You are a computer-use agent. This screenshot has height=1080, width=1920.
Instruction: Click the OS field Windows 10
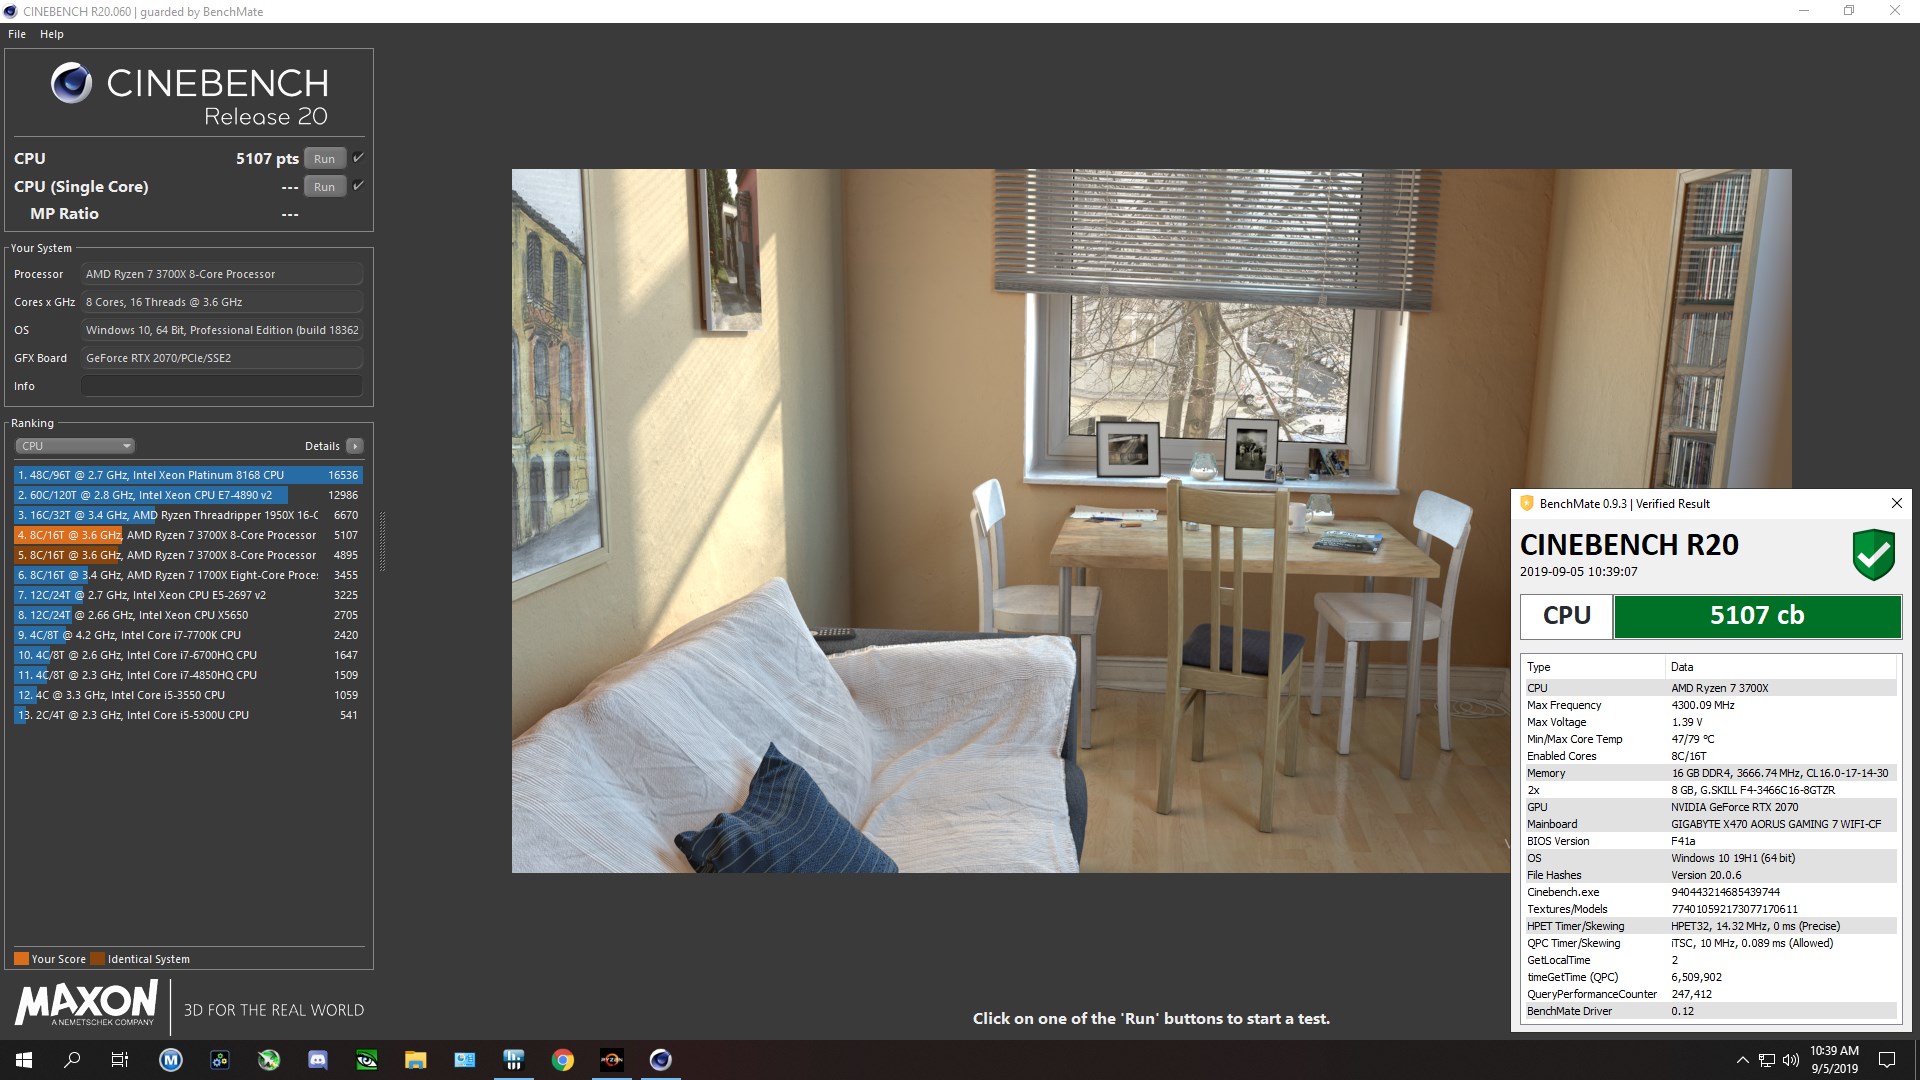[222, 330]
